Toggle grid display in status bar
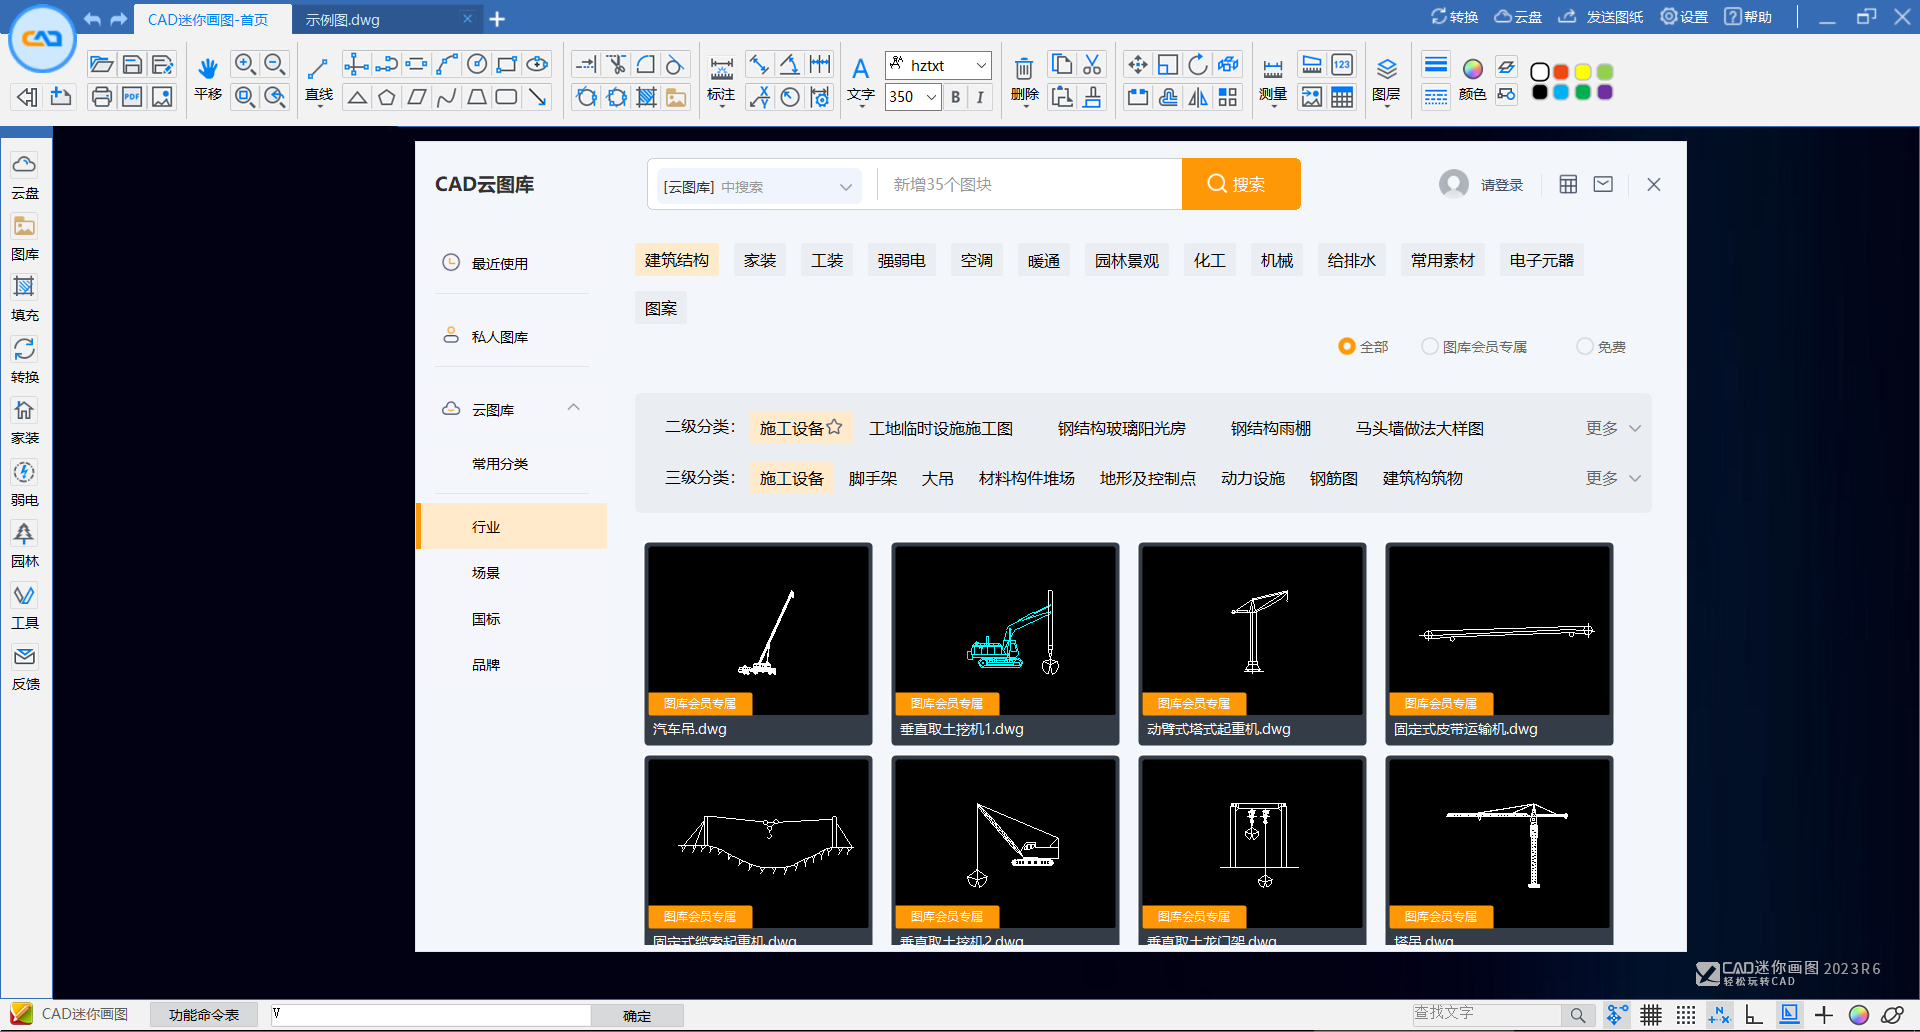Viewport: 1920px width, 1032px height. click(1651, 1015)
